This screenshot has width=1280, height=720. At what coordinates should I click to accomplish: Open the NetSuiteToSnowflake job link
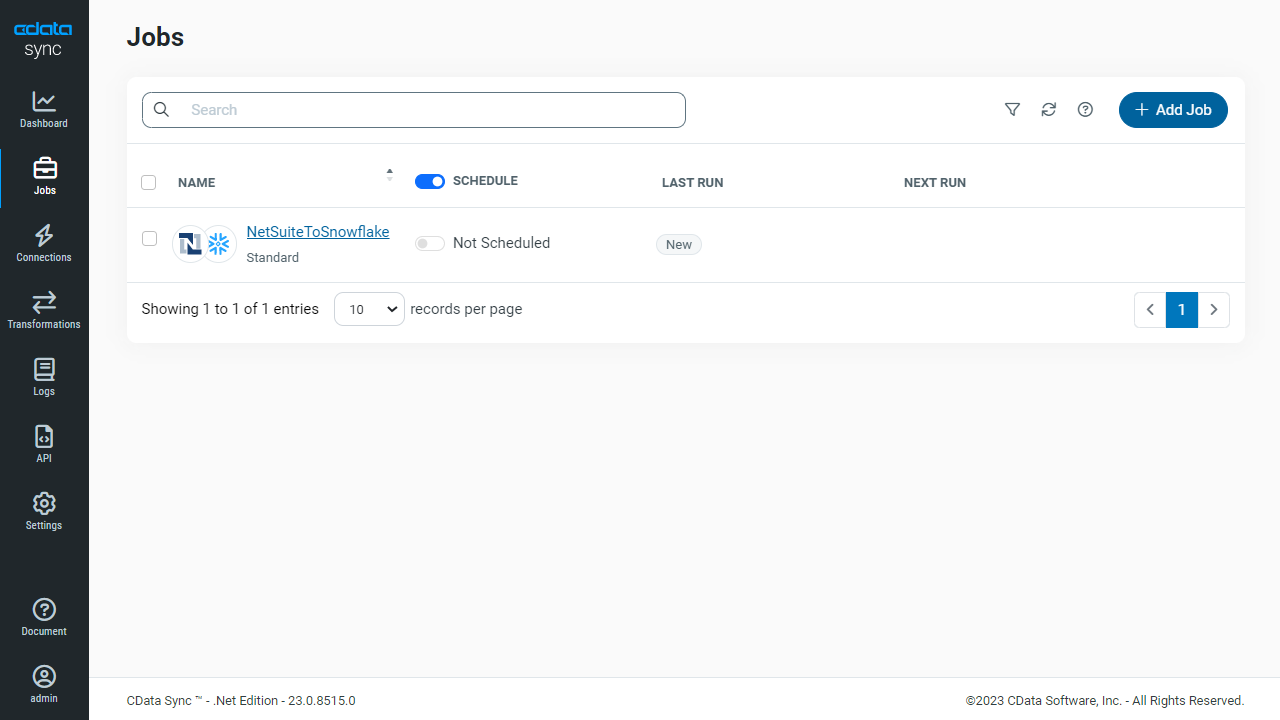[317, 232]
